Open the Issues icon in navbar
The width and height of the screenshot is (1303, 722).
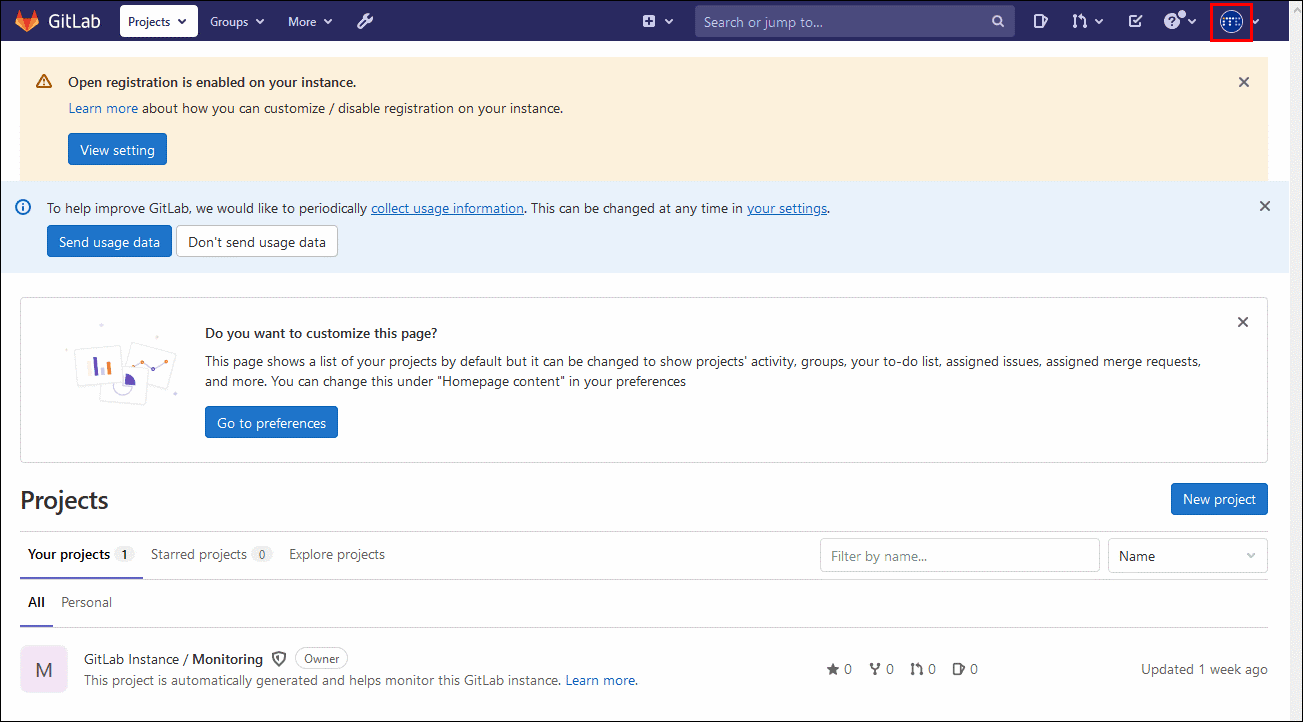(1040, 21)
